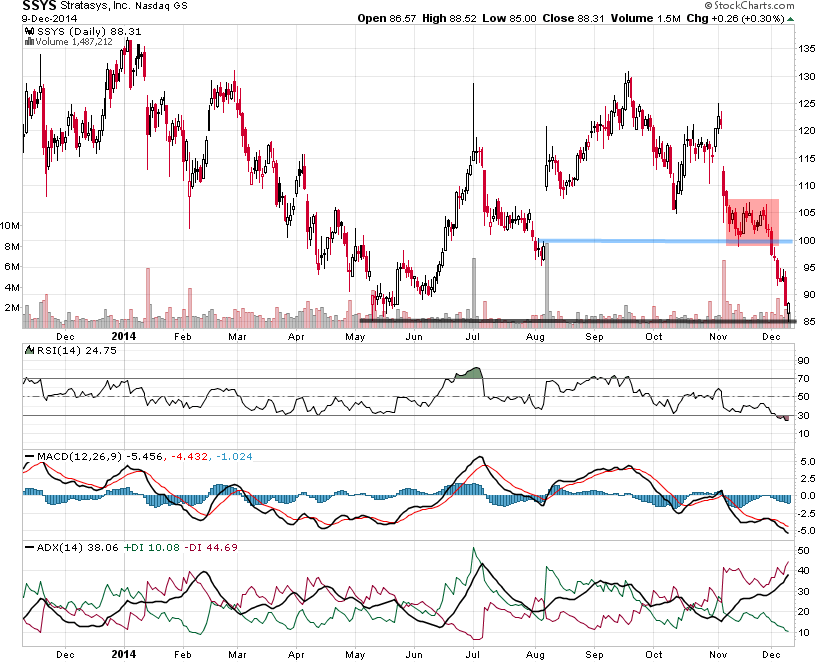The width and height of the screenshot is (815, 662).
Task: Click the ADX(14) legend line marker
Action: click(28, 548)
